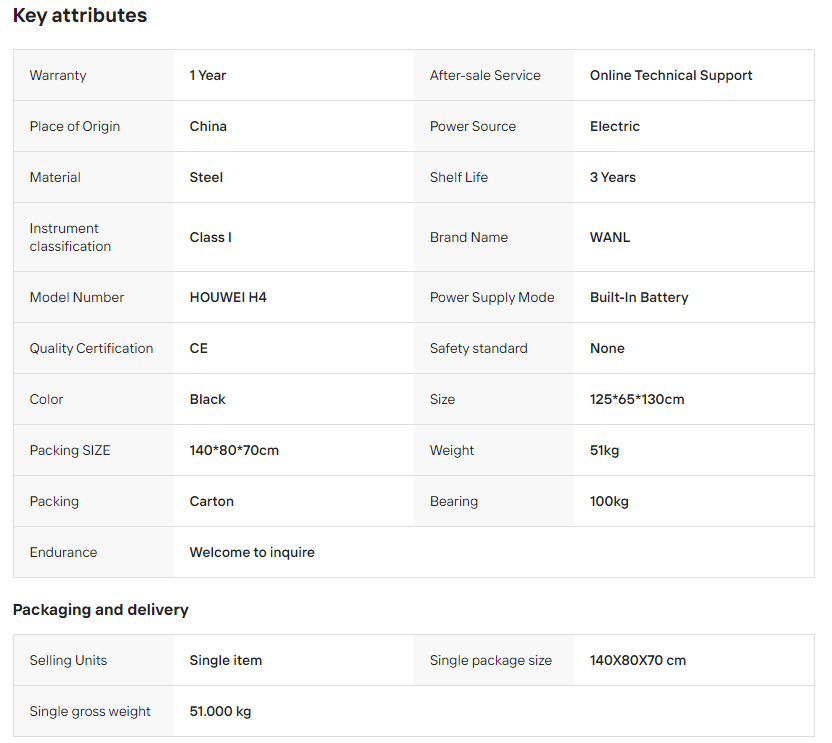Click the Bearing value 100kg
Viewport: 832px width, 743px height.
[609, 501]
